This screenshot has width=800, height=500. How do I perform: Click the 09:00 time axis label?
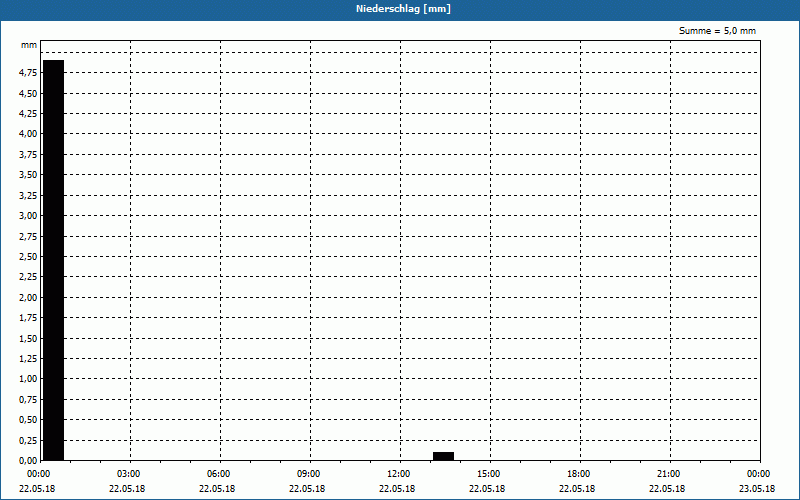click(309, 474)
